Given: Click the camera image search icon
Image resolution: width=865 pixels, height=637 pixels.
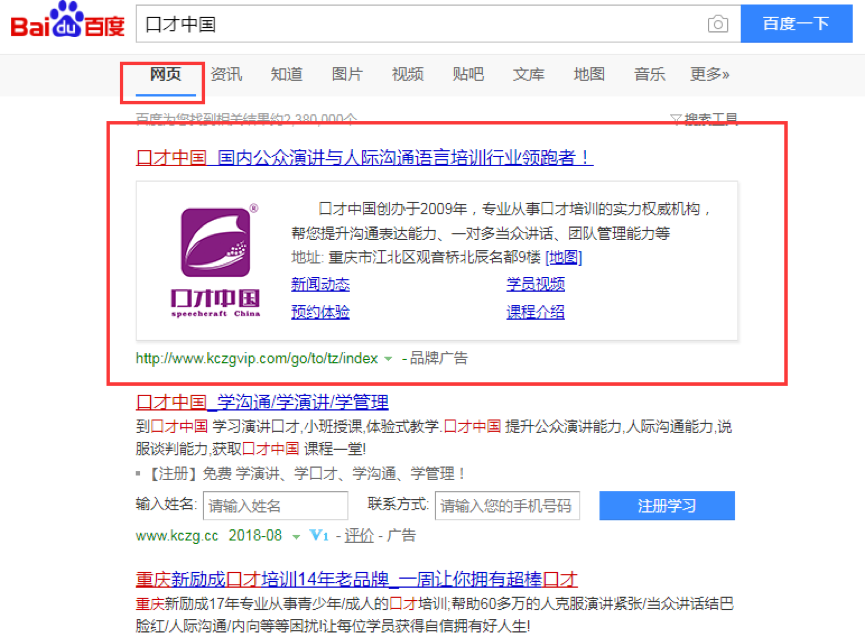Looking at the screenshot, I should pos(717,24).
